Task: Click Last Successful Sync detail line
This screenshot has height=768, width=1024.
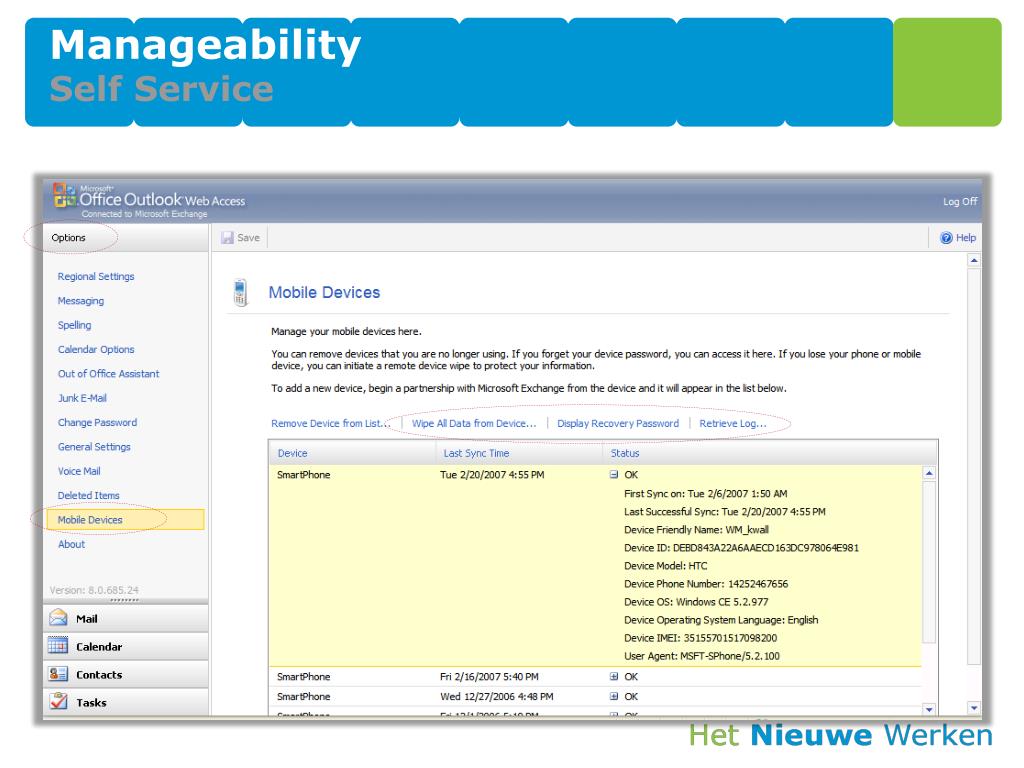Action: click(725, 511)
